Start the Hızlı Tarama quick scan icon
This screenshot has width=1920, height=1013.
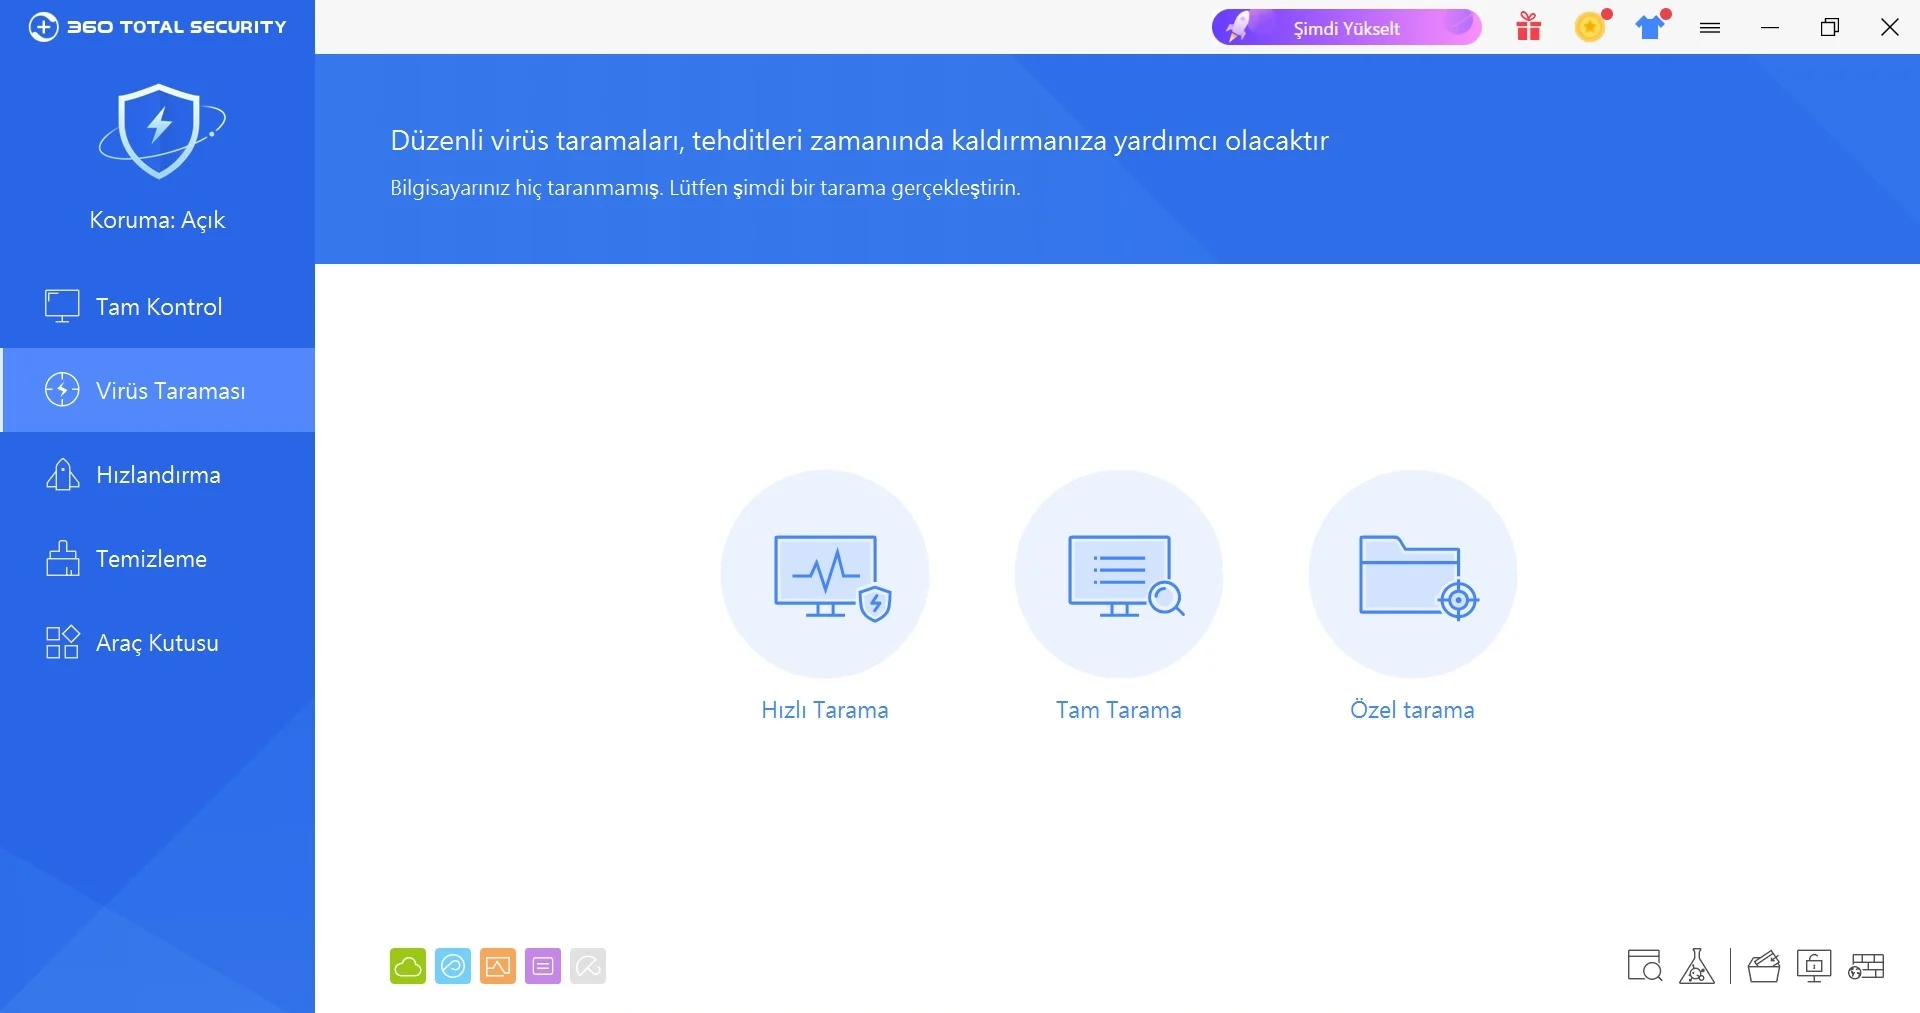pos(825,574)
